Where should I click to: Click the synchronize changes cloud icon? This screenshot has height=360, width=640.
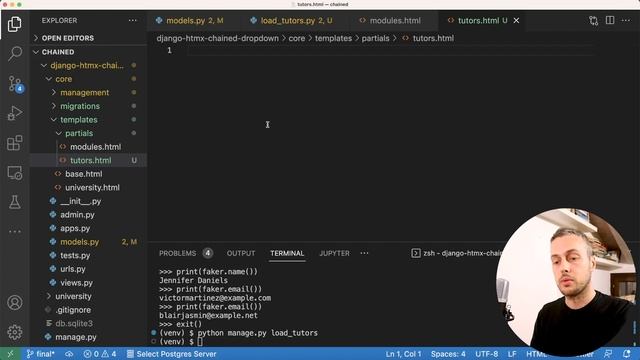(69, 354)
